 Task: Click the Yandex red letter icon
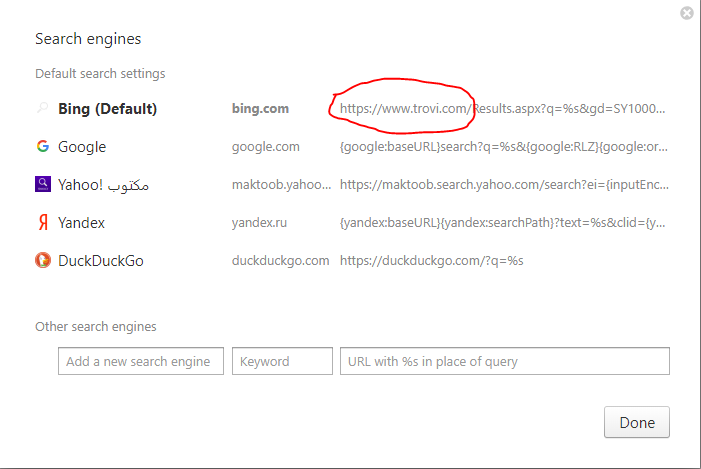43,222
